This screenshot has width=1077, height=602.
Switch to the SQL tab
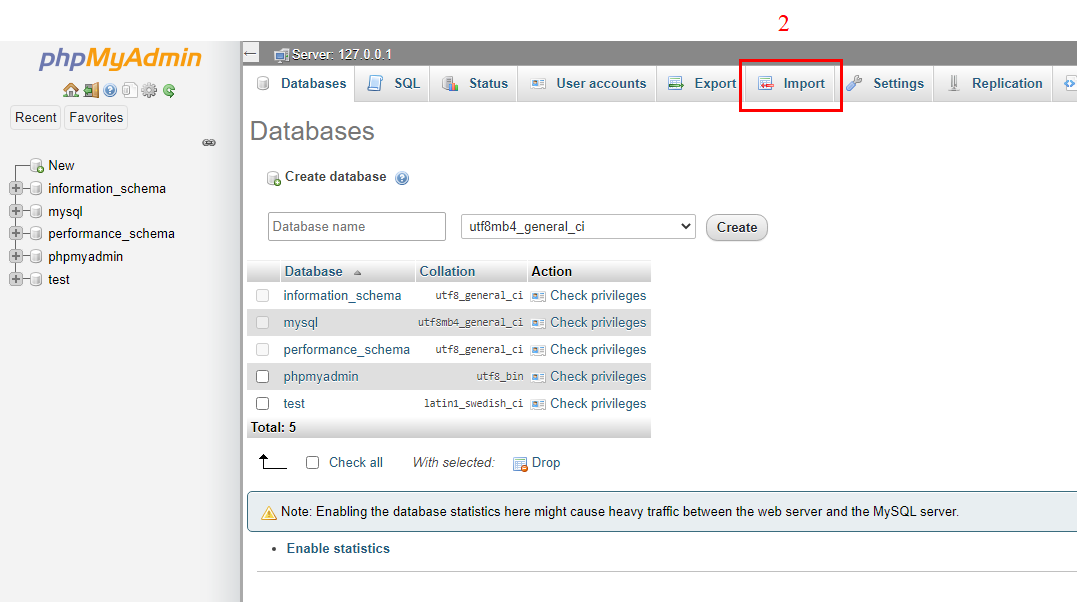tap(393, 84)
